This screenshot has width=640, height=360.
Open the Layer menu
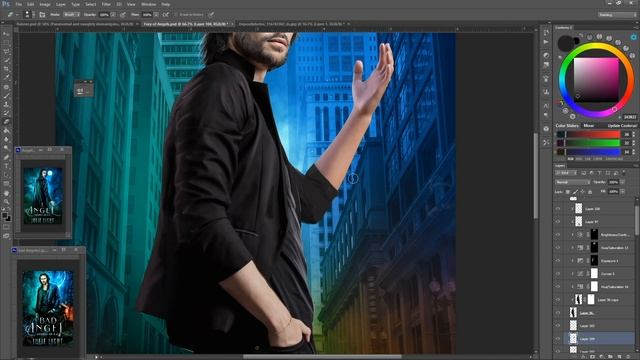point(61,4)
